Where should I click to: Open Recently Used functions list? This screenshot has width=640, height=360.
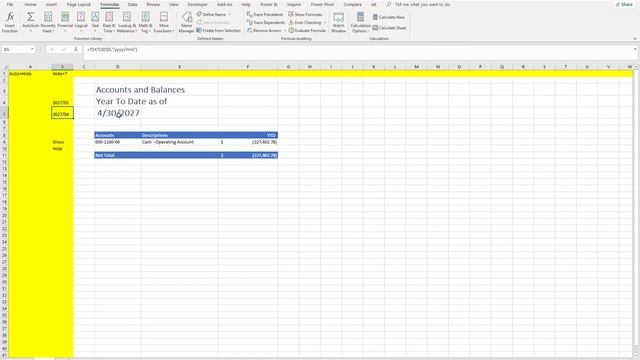[x=48, y=22]
